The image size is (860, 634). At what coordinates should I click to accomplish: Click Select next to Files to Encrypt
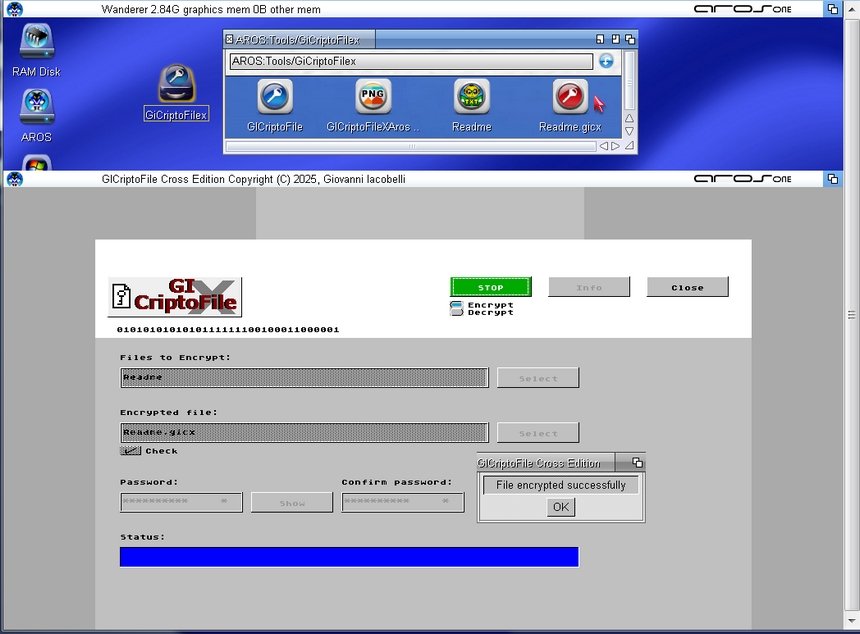tap(538, 378)
